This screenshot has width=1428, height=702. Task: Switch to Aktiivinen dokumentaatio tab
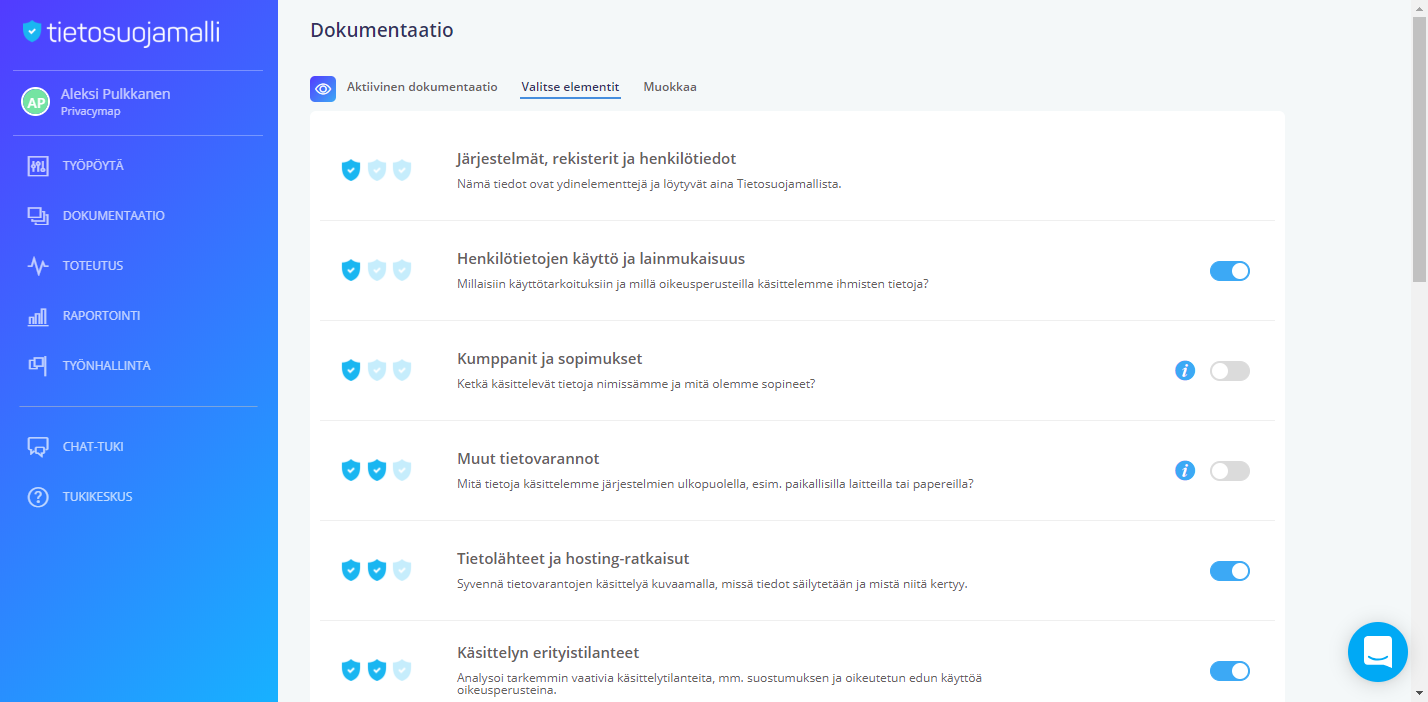click(422, 87)
